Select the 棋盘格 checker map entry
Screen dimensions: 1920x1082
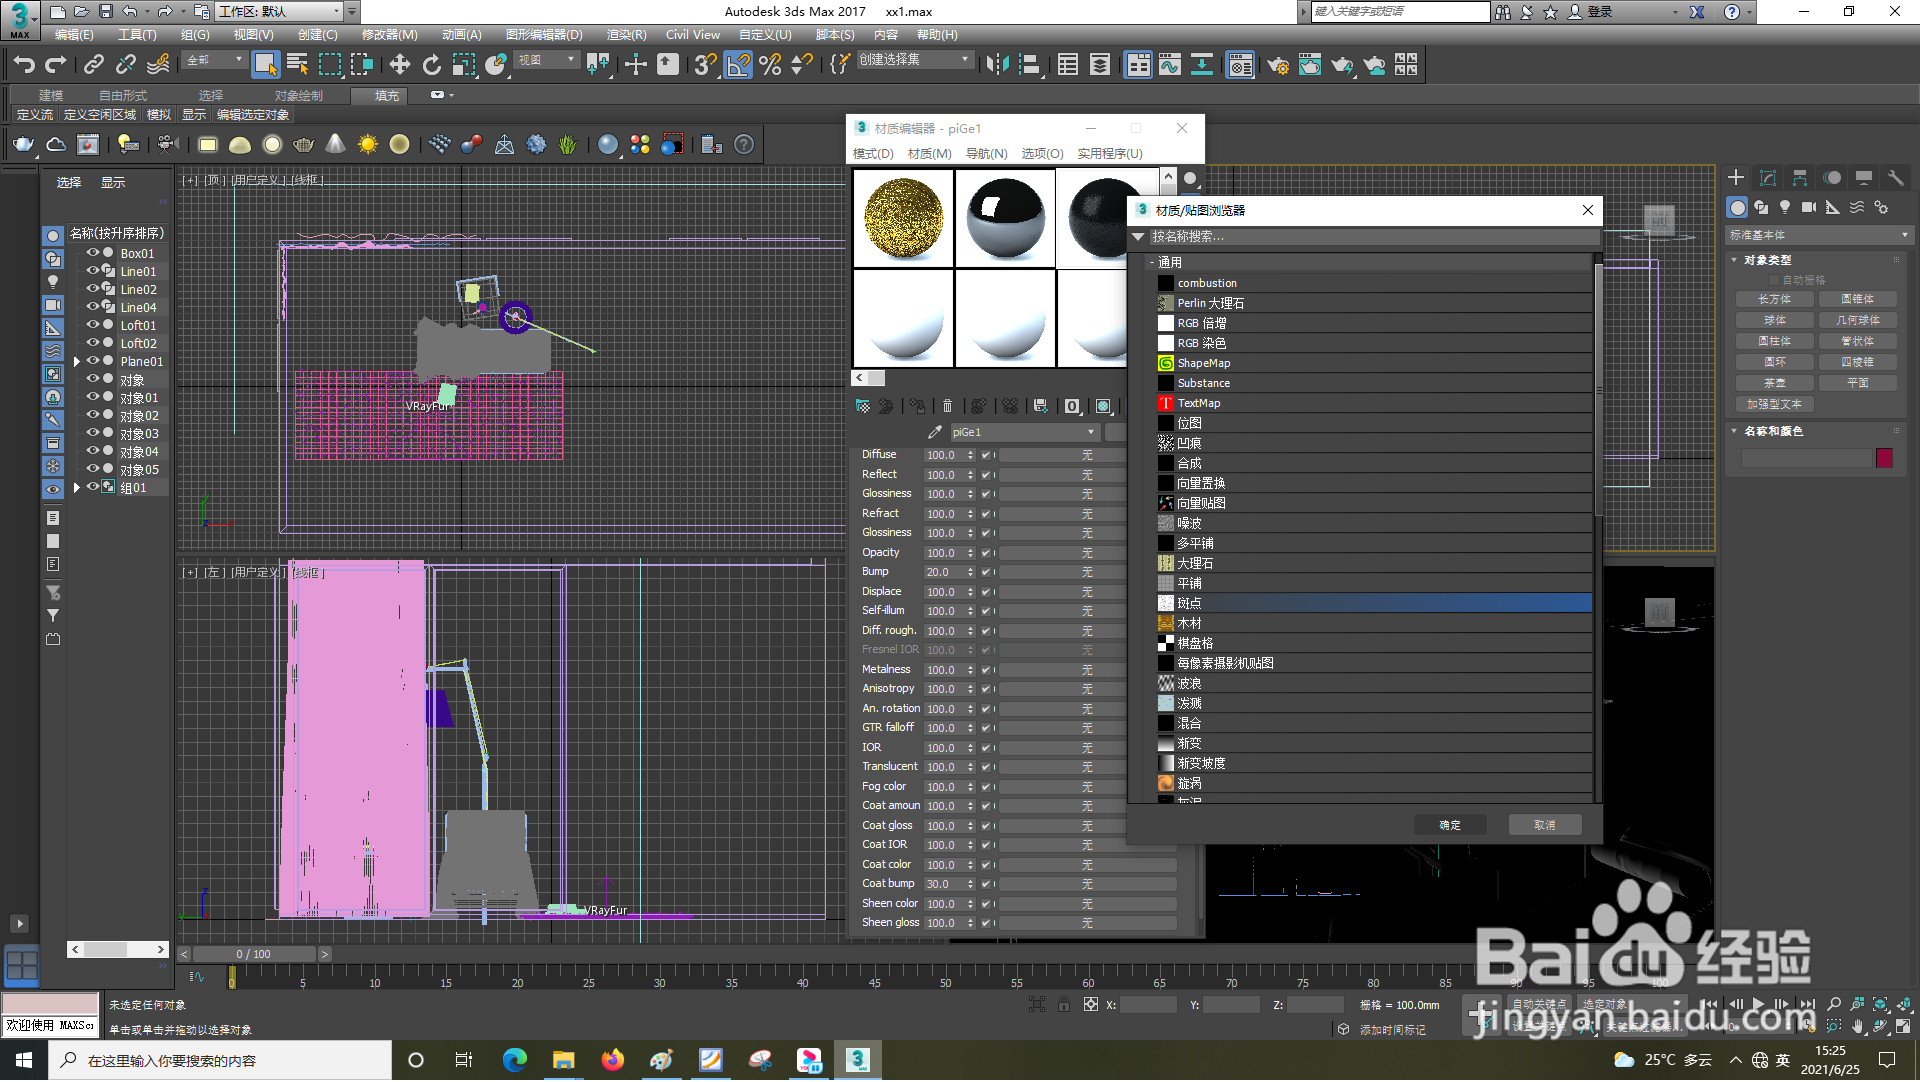pyautogui.click(x=1195, y=643)
